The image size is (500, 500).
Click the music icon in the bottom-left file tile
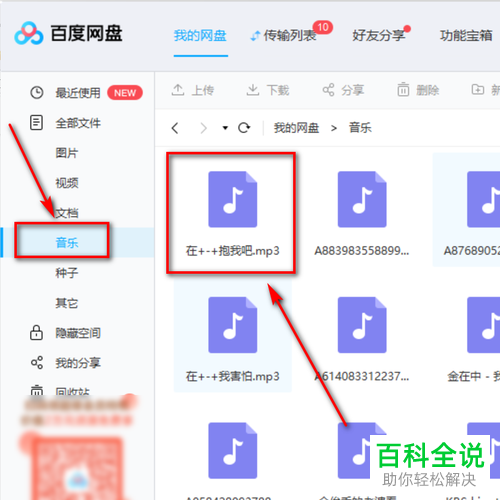(233, 450)
